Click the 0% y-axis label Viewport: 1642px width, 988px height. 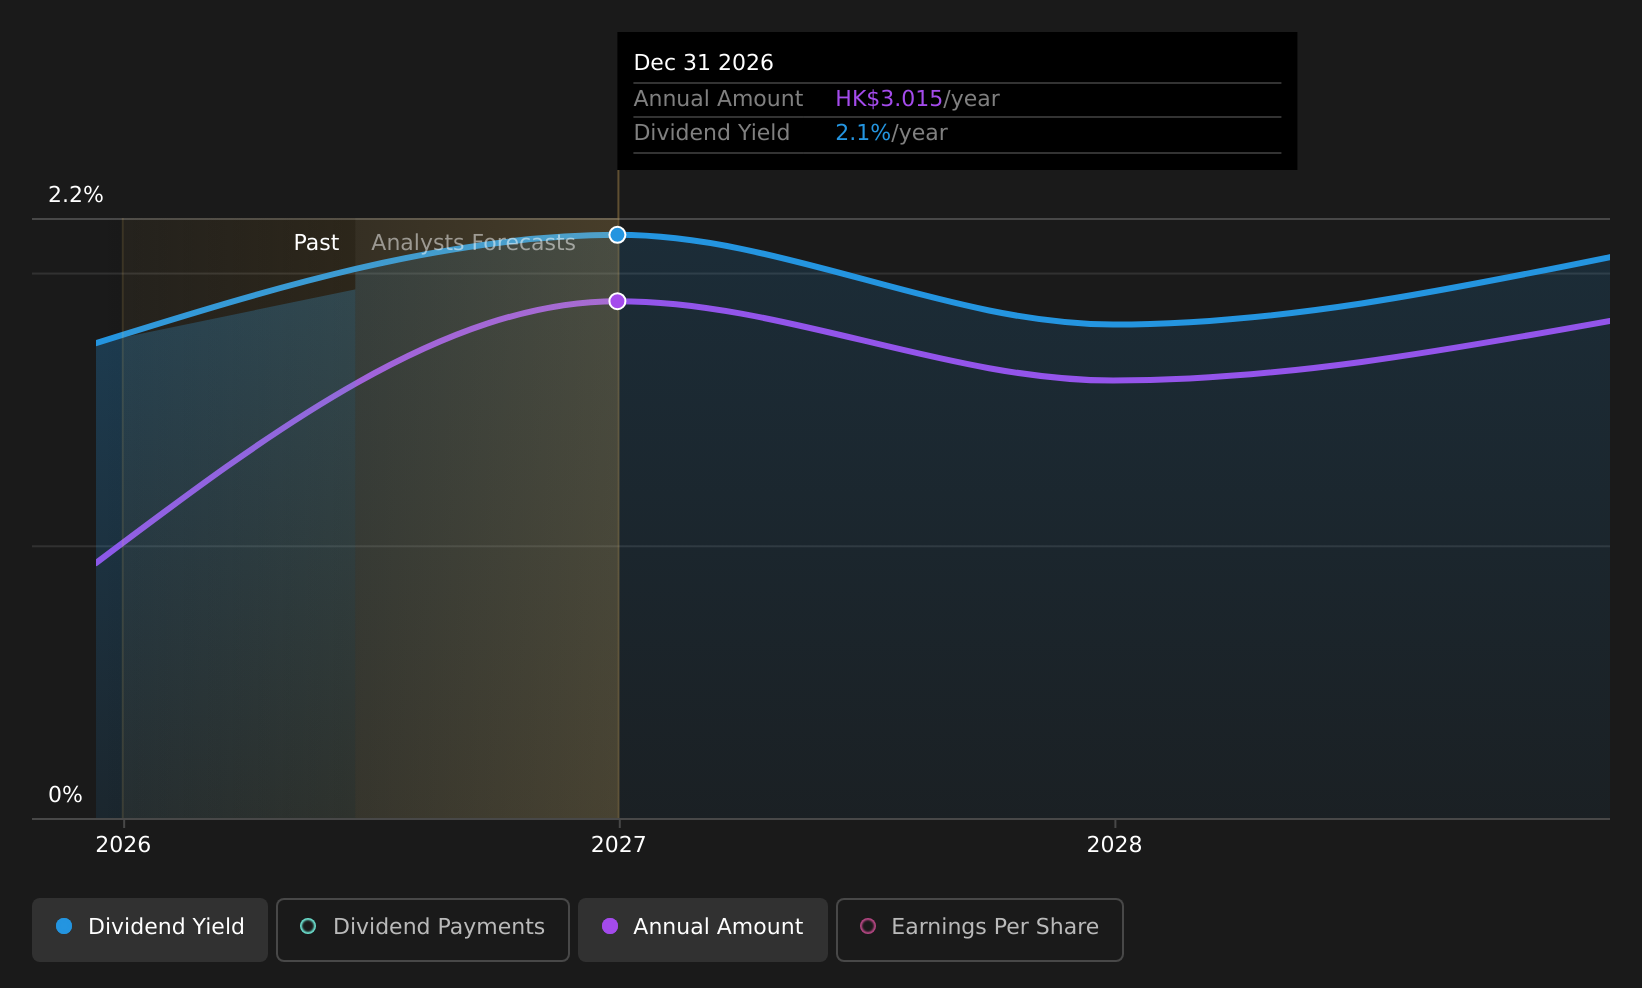[66, 795]
